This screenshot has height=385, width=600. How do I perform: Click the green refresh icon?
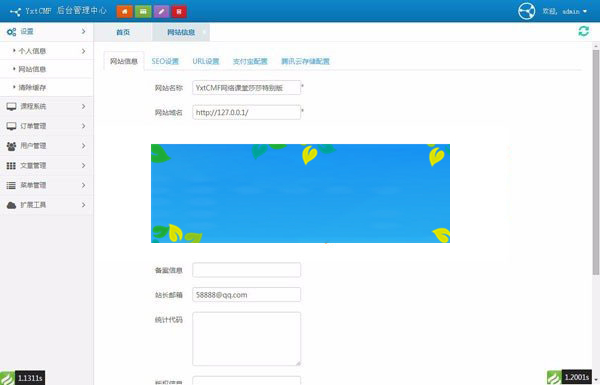click(584, 31)
